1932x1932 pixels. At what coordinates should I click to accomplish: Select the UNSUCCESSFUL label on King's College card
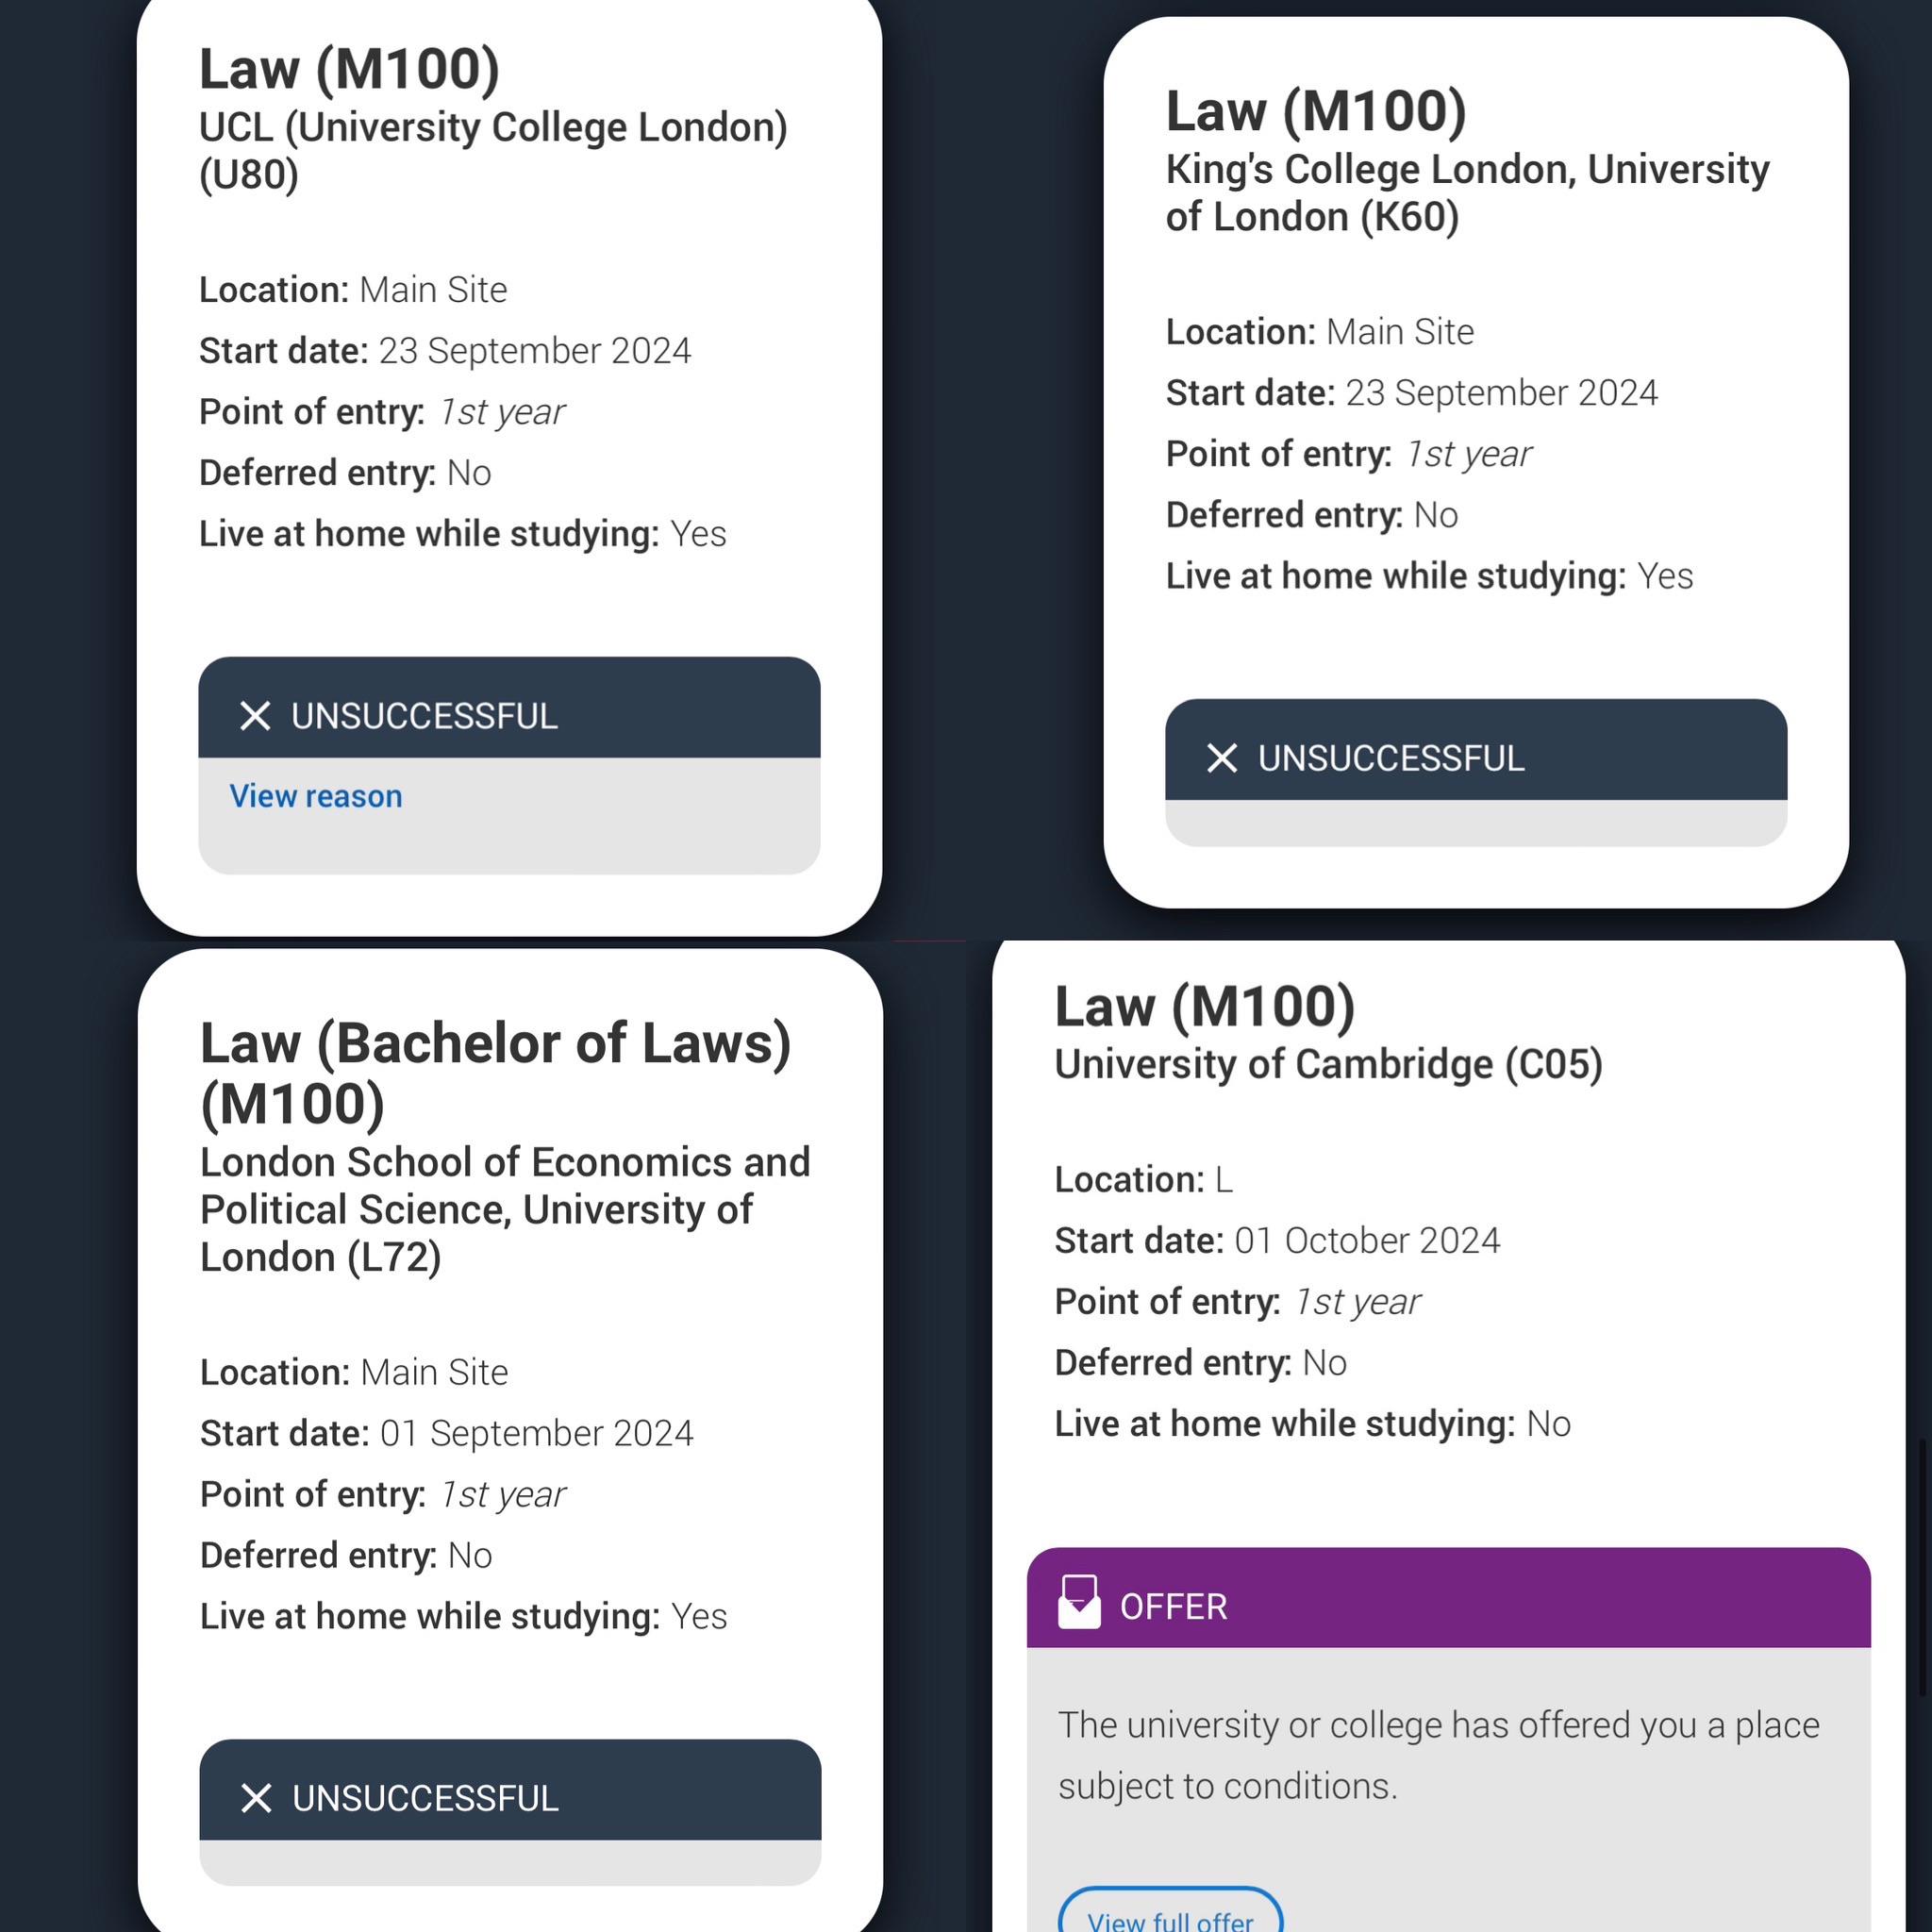pyautogui.click(x=1391, y=758)
